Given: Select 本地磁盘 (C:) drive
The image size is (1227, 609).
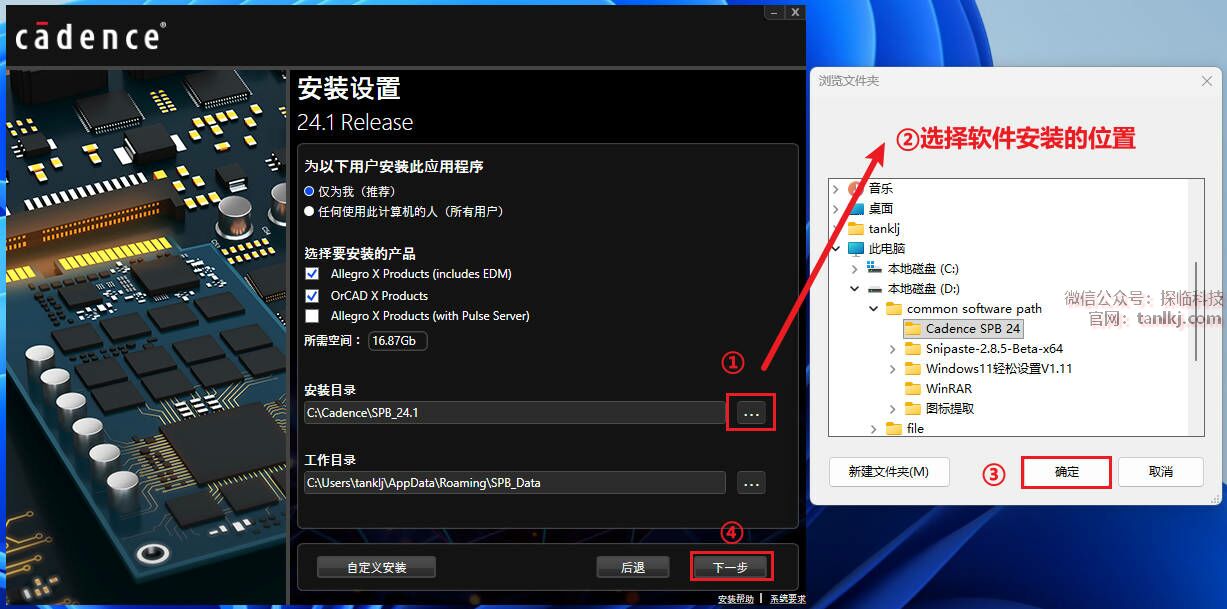Looking at the screenshot, I should coord(923,268).
